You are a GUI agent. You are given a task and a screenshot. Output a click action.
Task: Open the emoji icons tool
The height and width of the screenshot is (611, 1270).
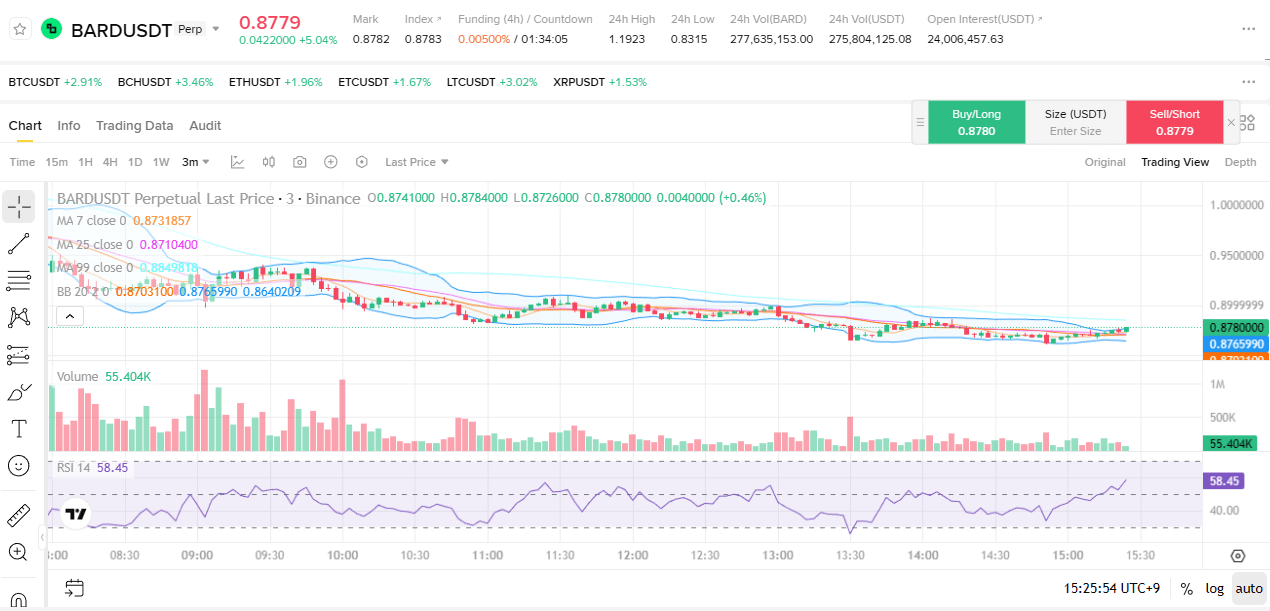point(19,466)
